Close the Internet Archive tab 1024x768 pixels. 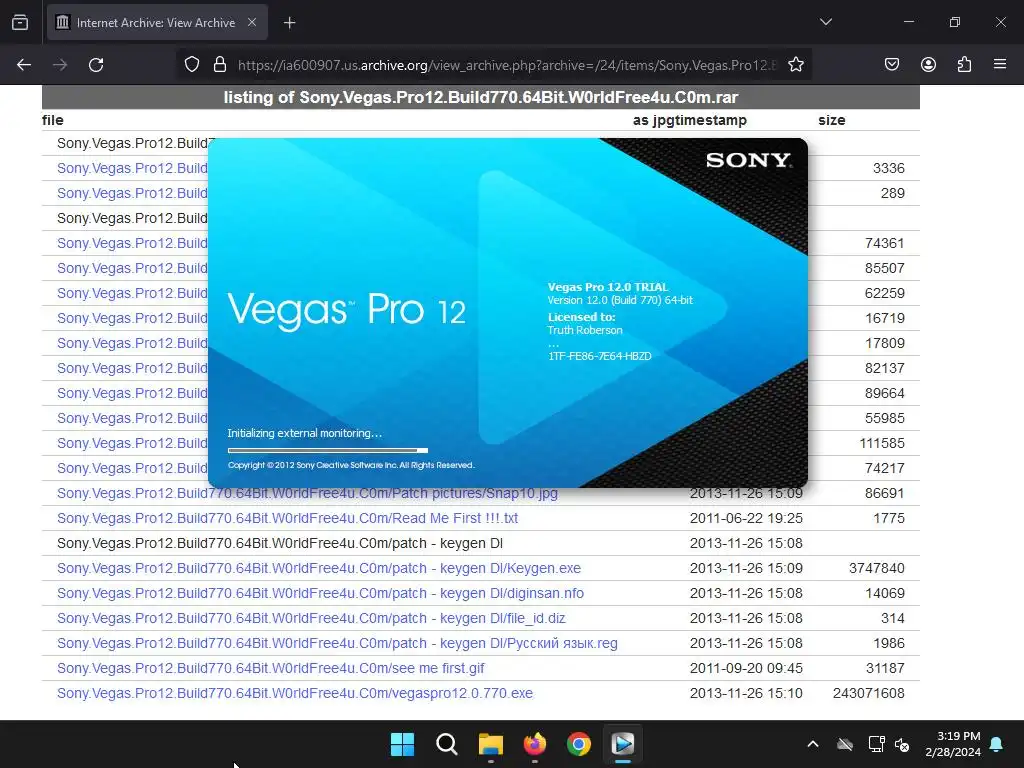(252, 22)
